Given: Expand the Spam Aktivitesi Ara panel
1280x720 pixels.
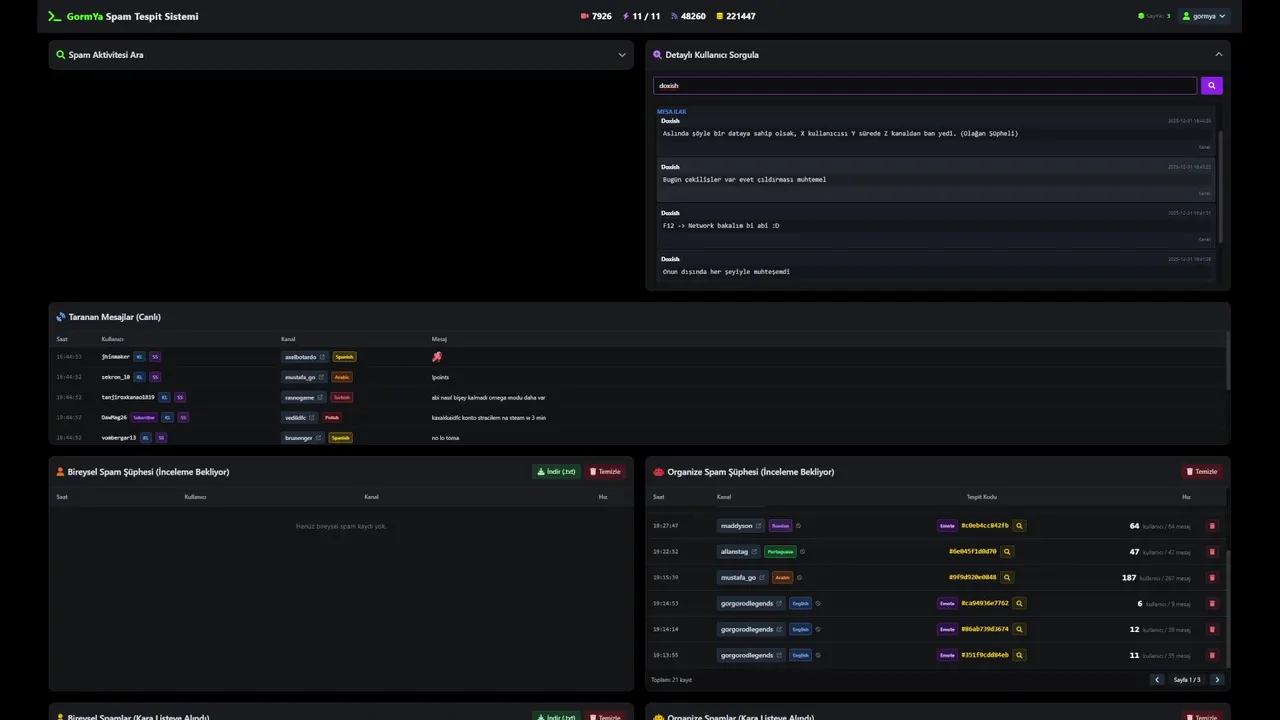Looking at the screenshot, I should coord(622,55).
